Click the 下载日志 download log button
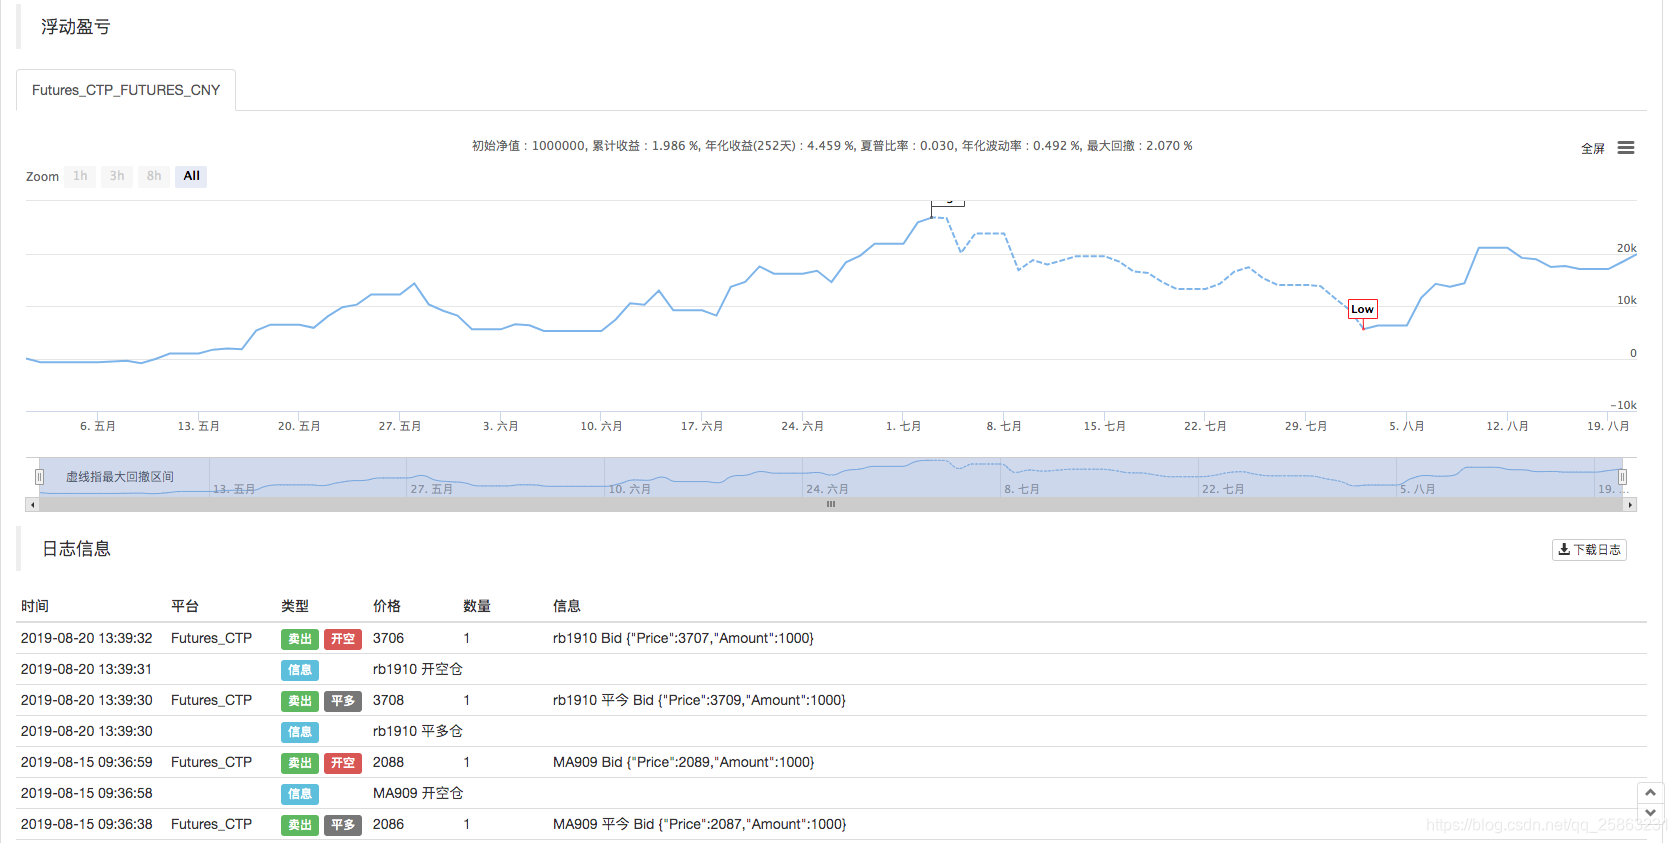This screenshot has height=843, width=1677. (1589, 550)
